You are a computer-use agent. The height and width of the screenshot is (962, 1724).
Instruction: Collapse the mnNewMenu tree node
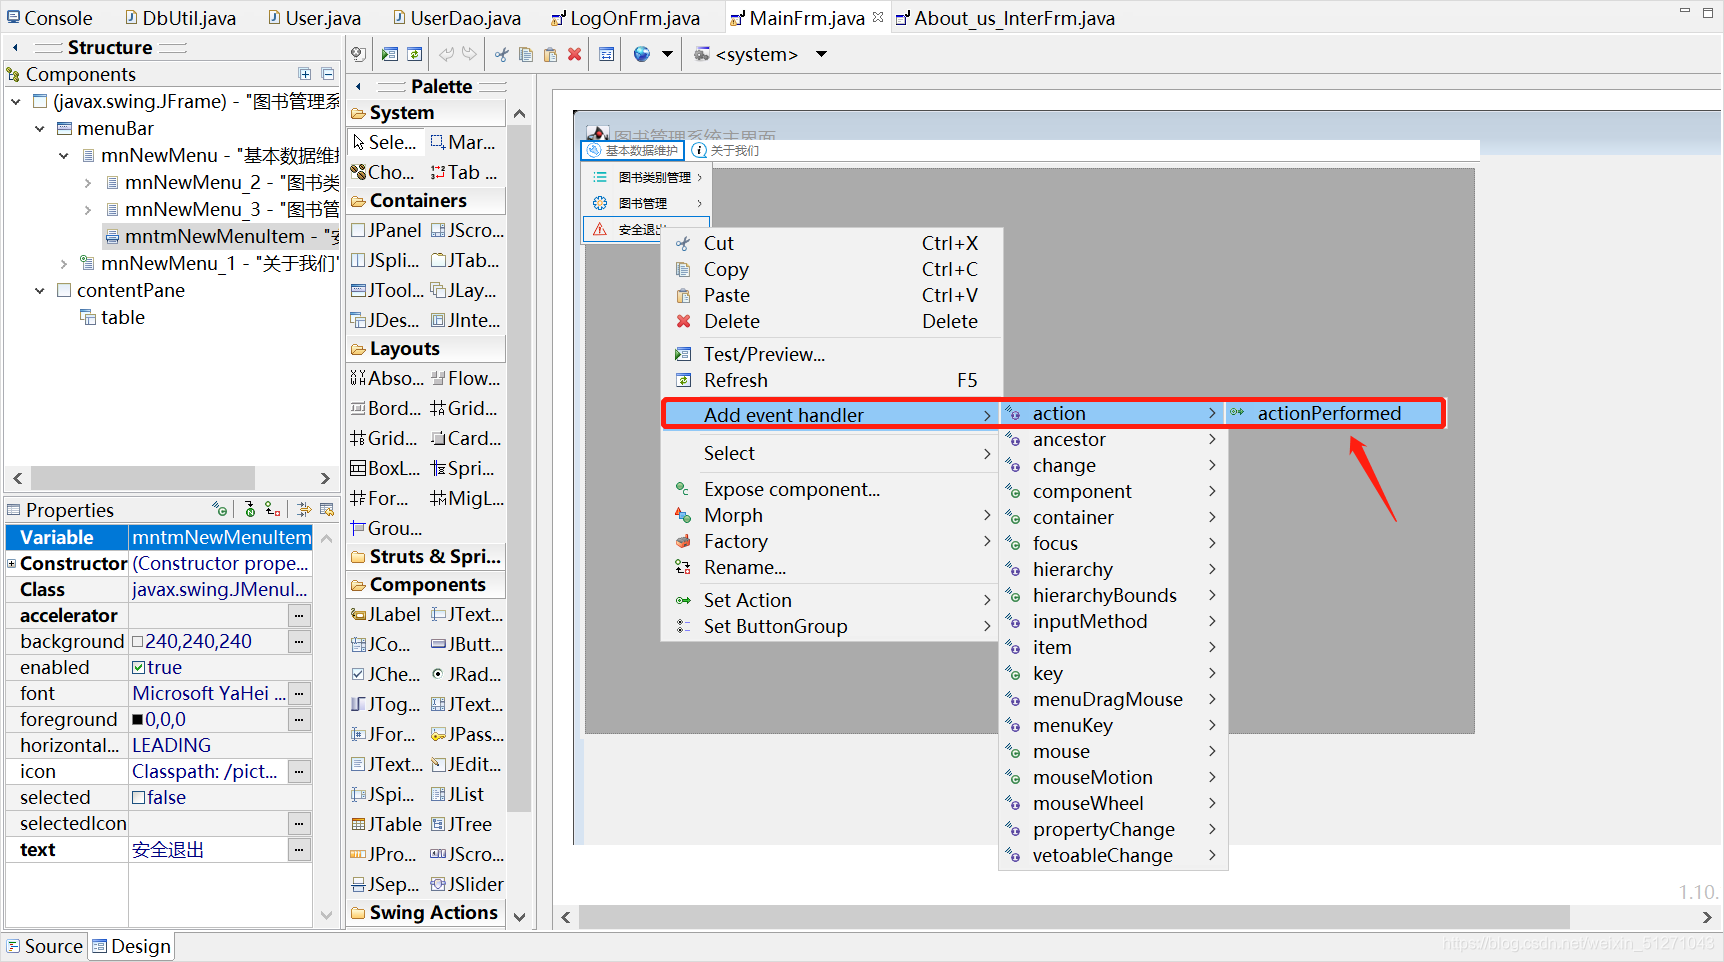click(64, 155)
